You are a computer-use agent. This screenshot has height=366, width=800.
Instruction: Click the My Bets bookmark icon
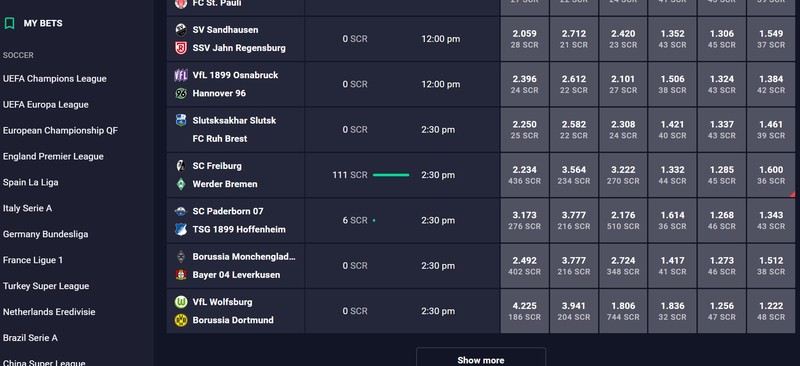(9, 23)
